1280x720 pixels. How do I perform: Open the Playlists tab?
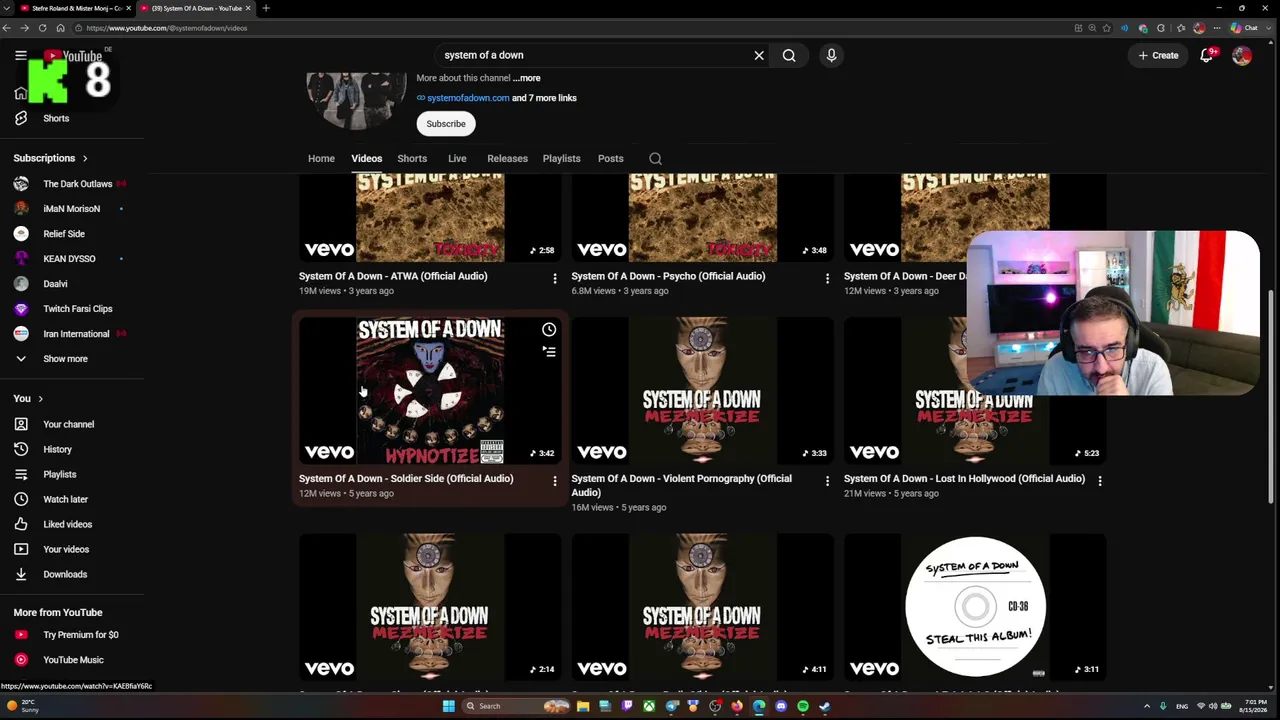pos(561,159)
